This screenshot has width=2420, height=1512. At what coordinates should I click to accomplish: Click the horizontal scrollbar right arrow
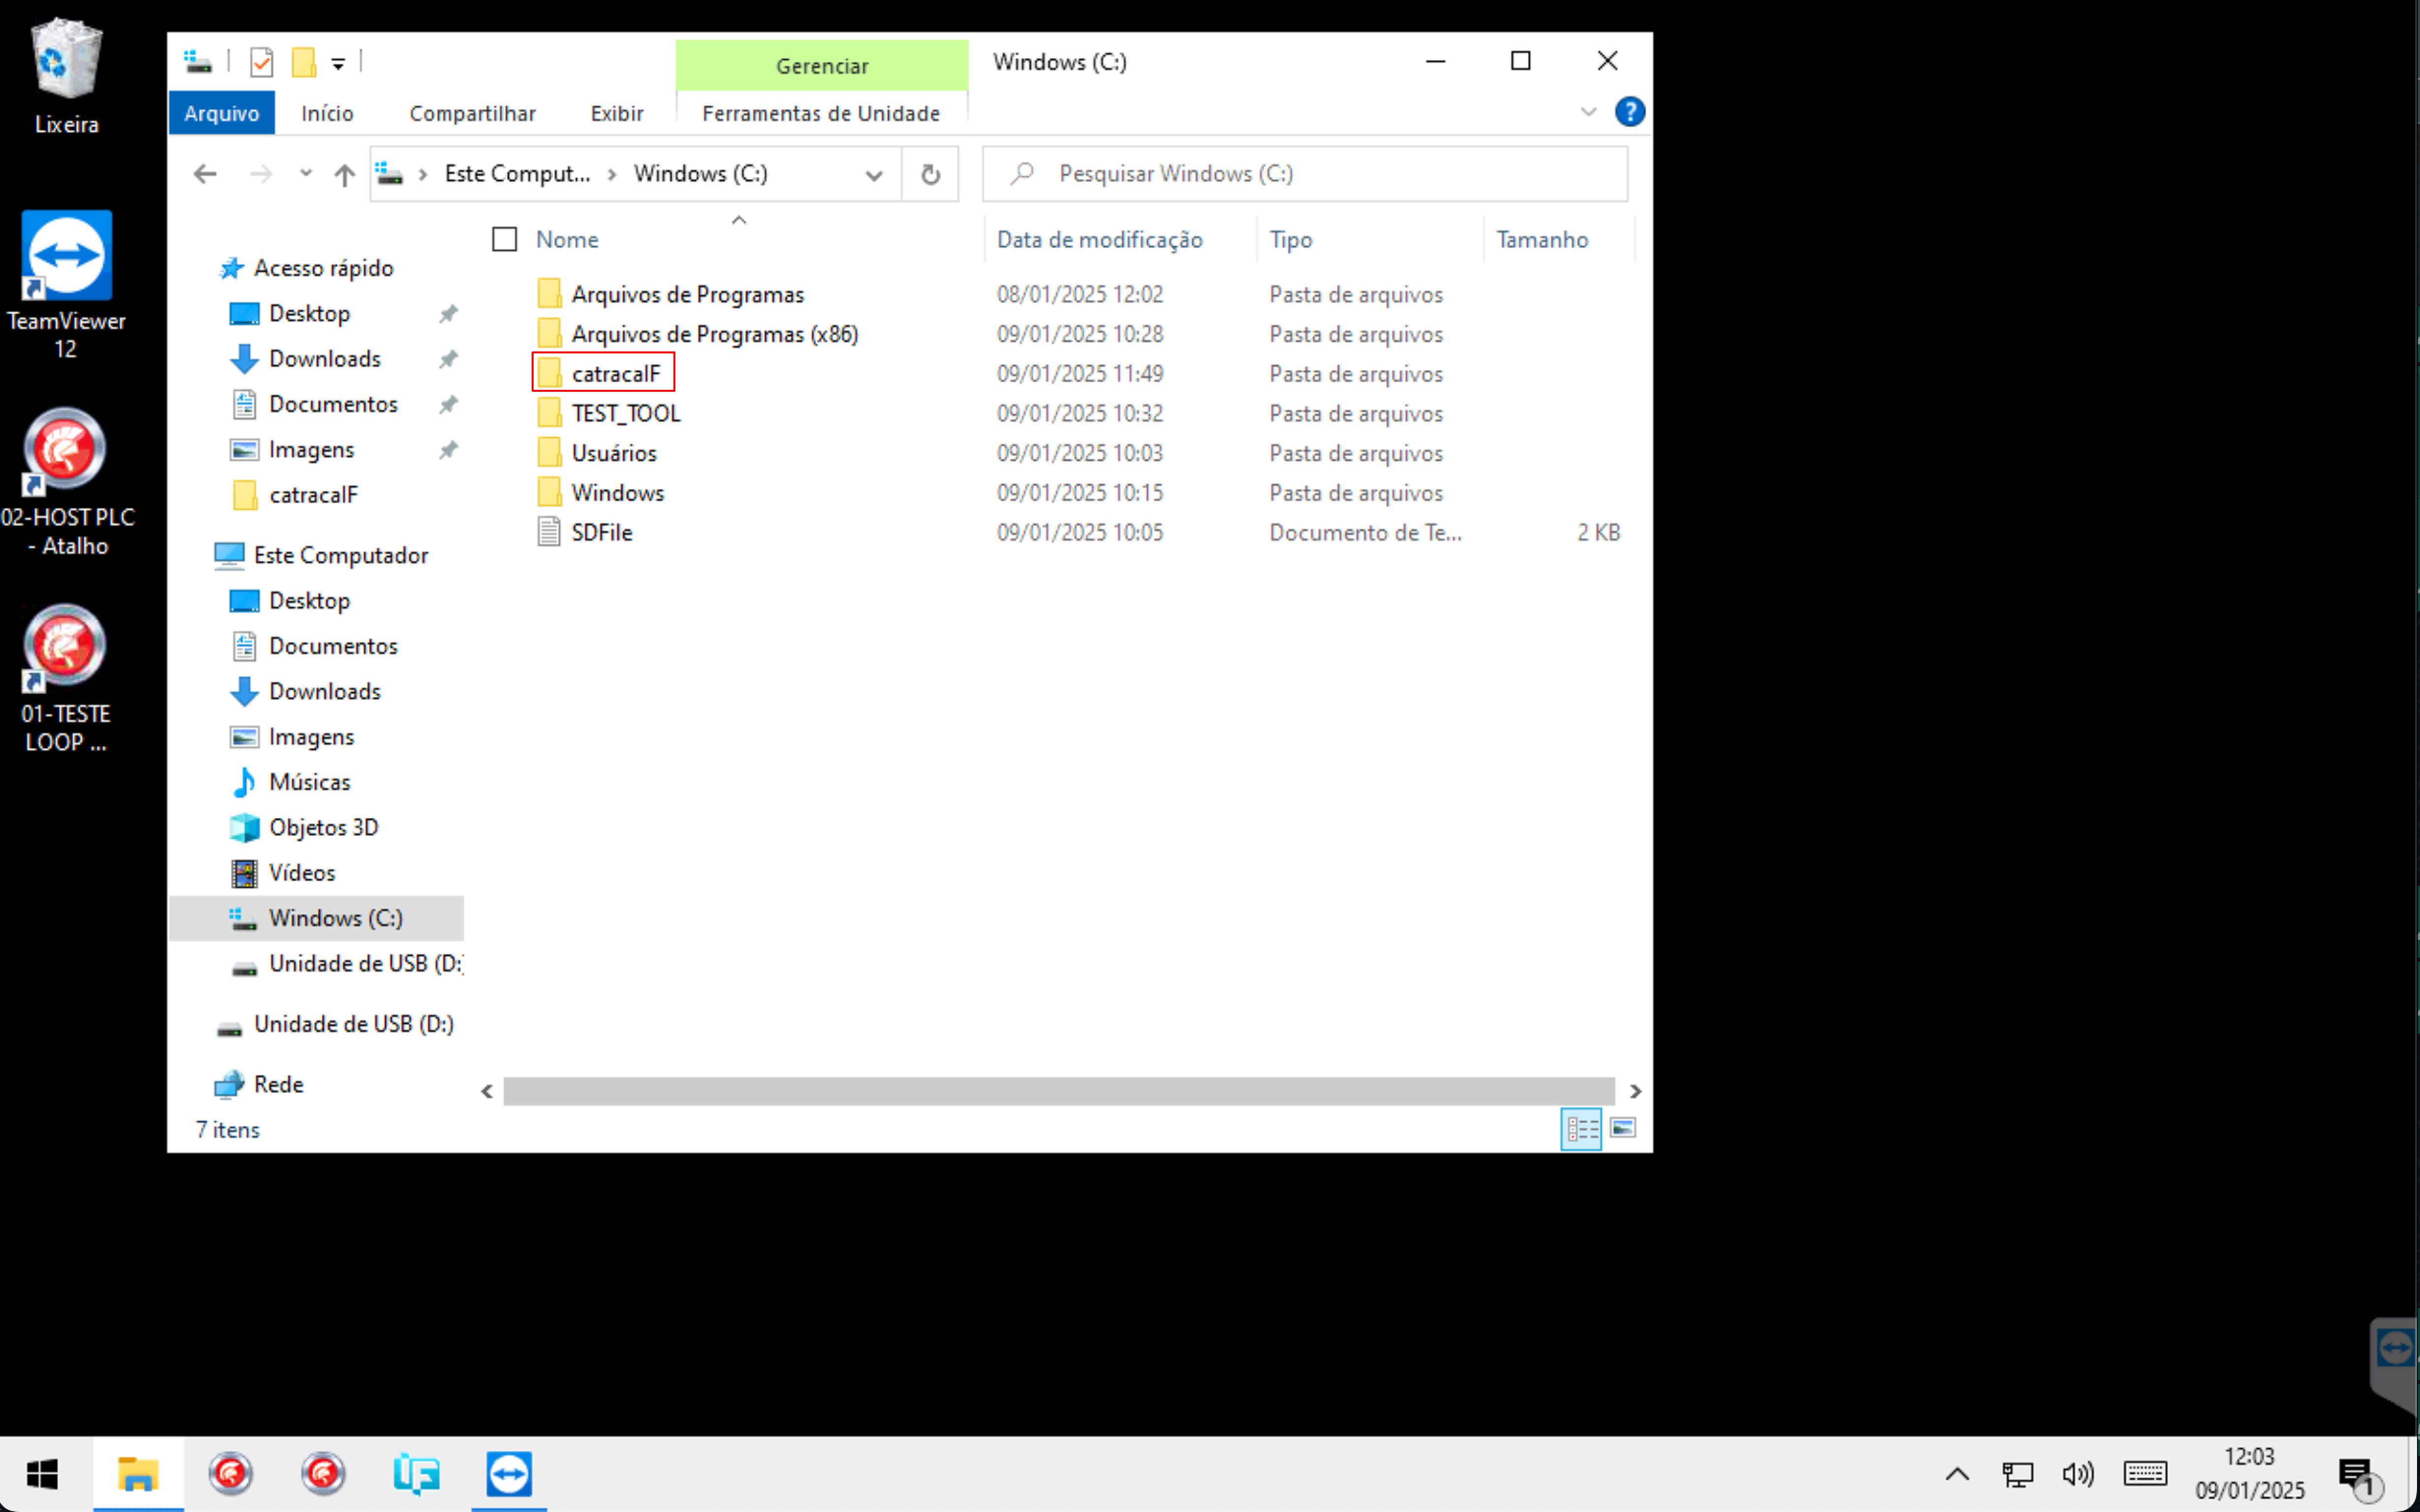(1635, 1091)
